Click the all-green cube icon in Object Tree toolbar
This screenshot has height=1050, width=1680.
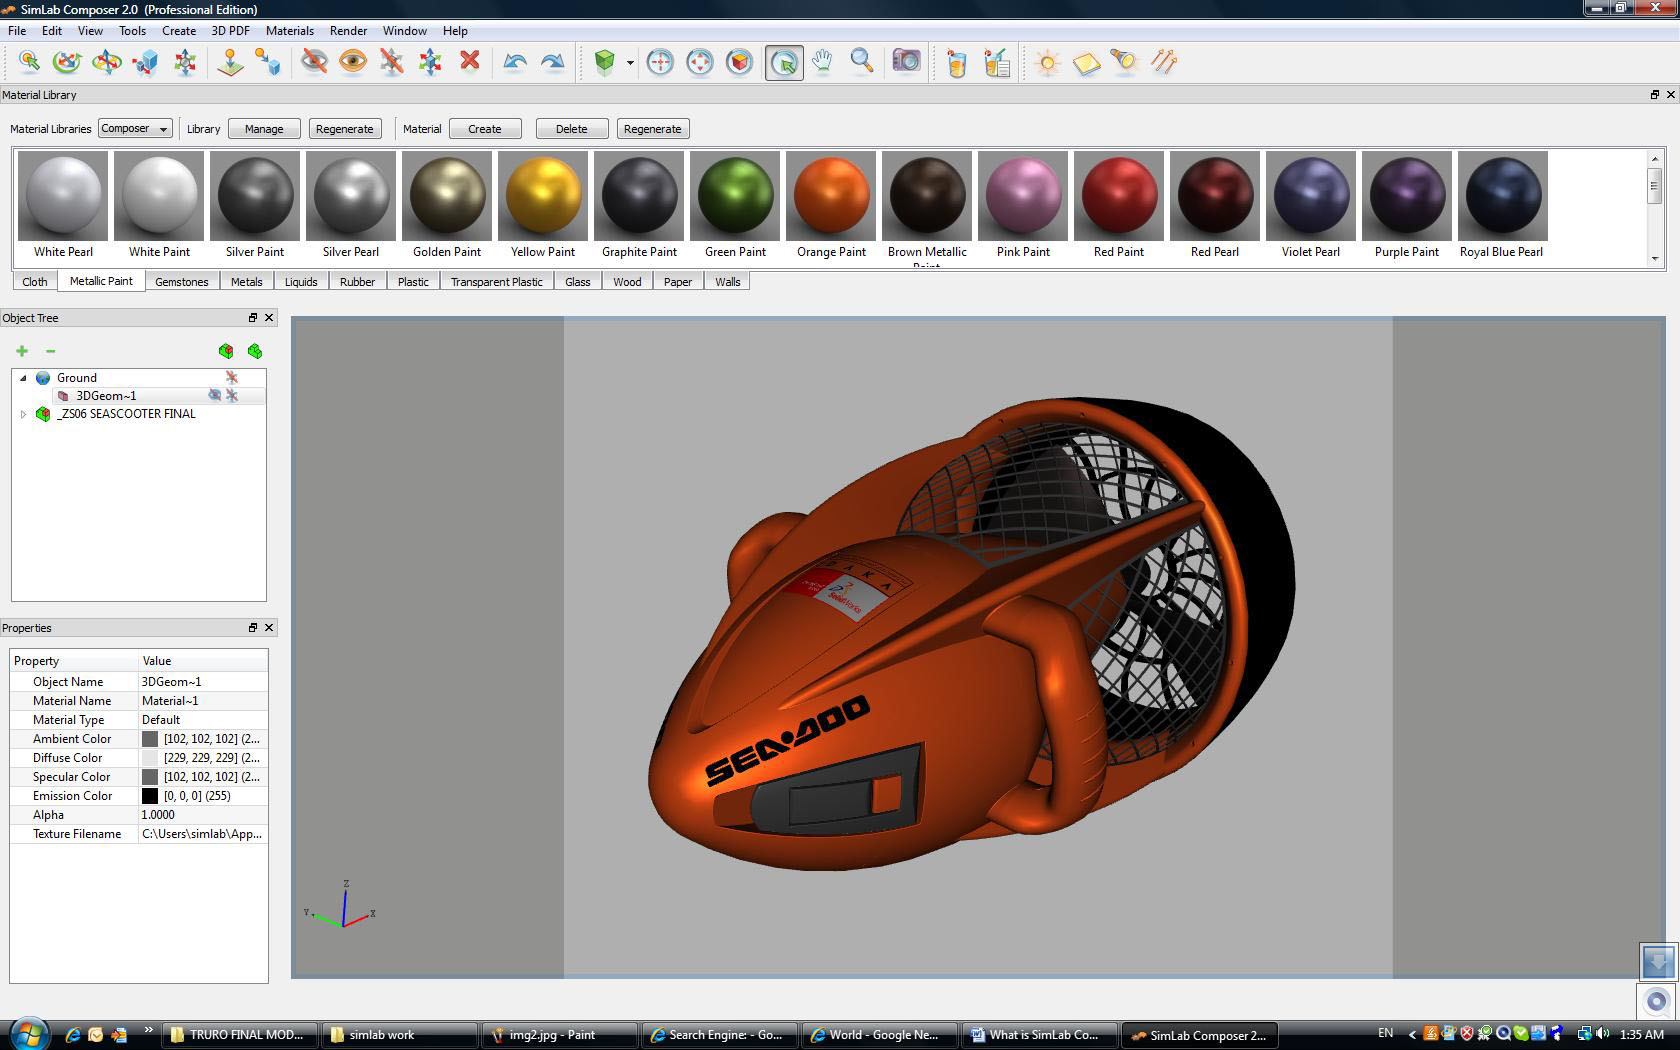coord(255,351)
